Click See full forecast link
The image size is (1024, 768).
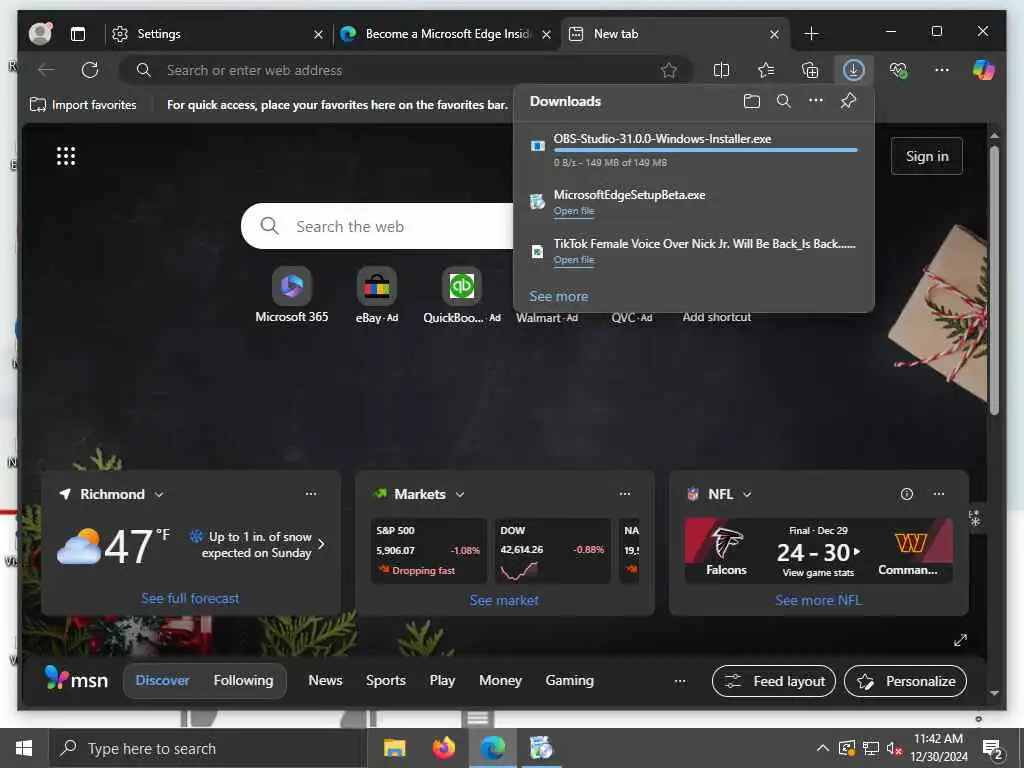(190, 598)
